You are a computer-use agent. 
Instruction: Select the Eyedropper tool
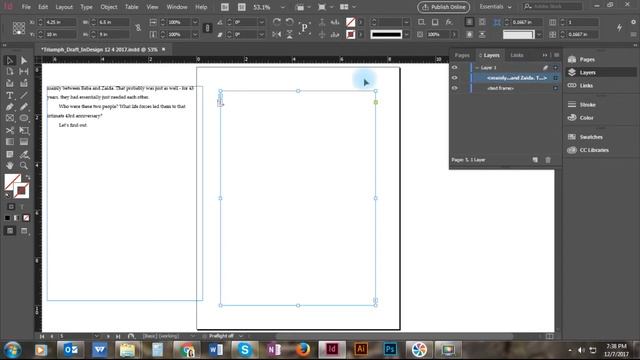tap(24, 154)
